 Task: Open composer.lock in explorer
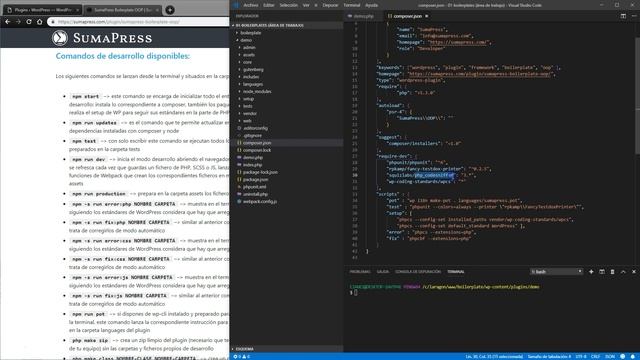(x=257, y=150)
